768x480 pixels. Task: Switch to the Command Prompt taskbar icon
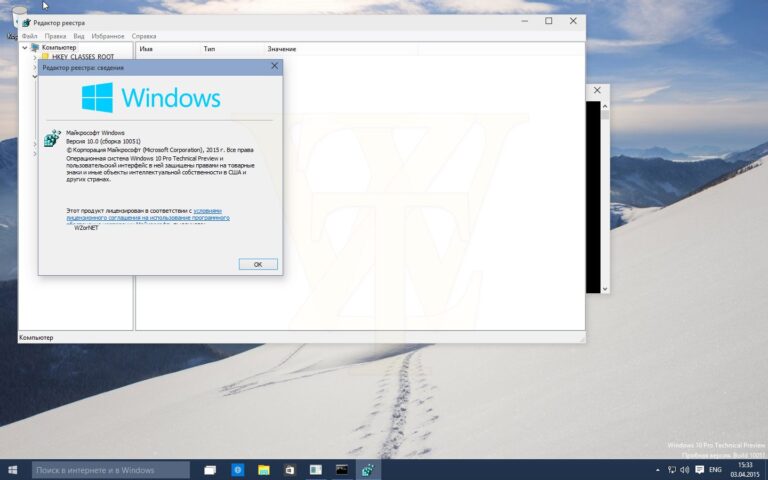point(342,470)
